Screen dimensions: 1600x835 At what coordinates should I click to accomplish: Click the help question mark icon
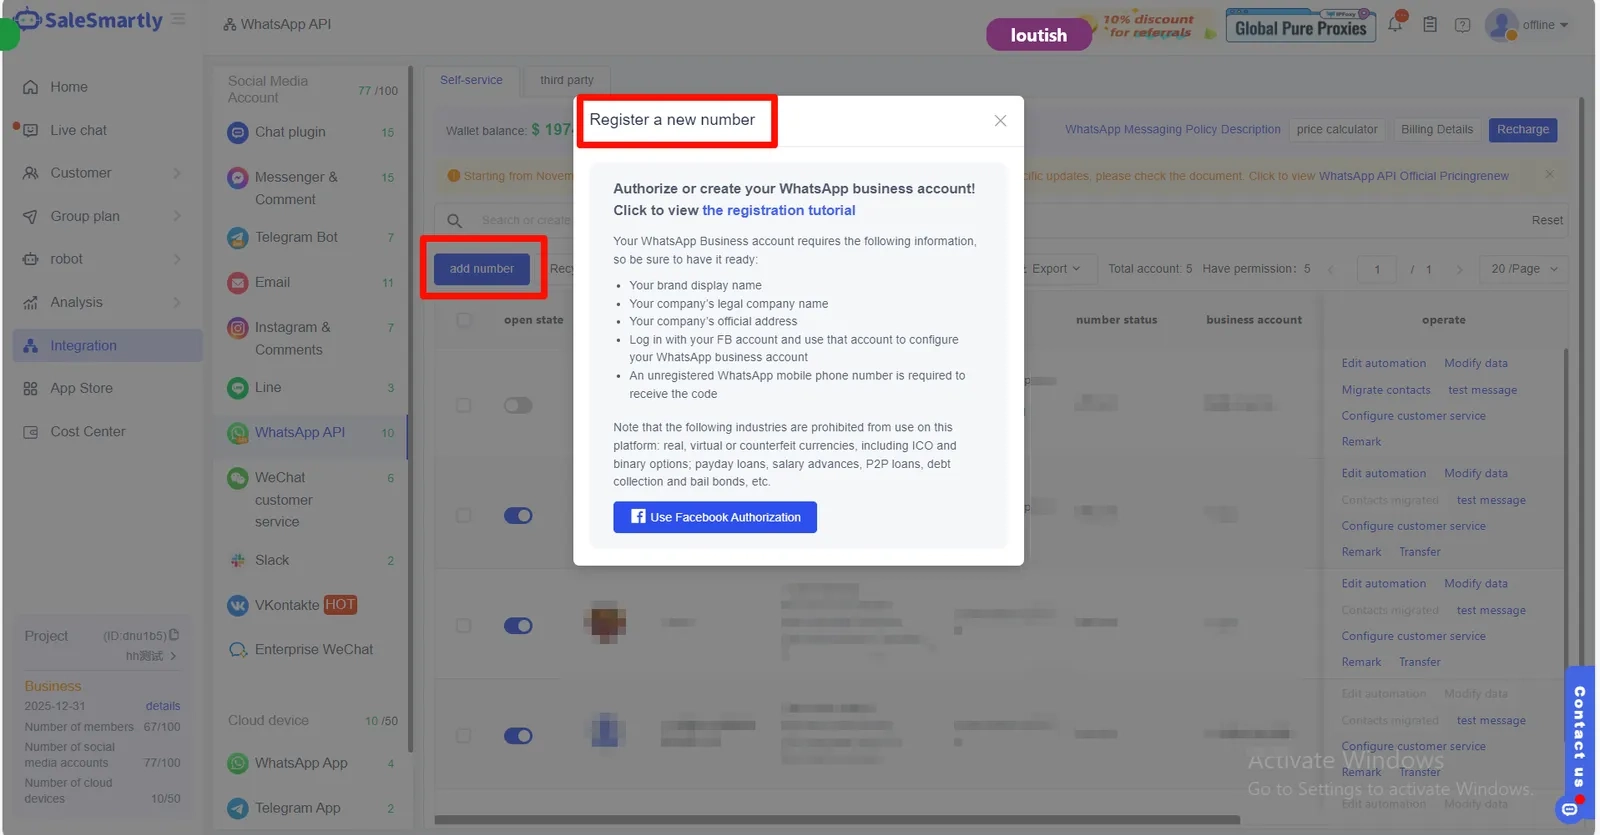[x=1462, y=25]
